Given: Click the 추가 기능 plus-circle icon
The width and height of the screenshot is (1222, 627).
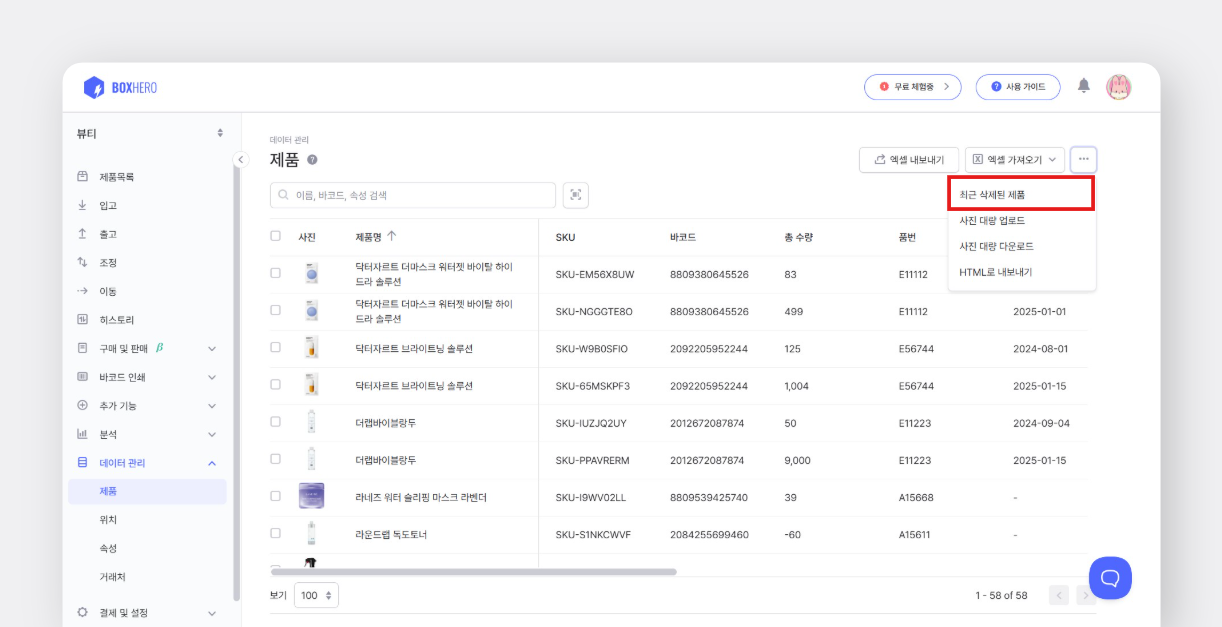Looking at the screenshot, I should [83, 405].
